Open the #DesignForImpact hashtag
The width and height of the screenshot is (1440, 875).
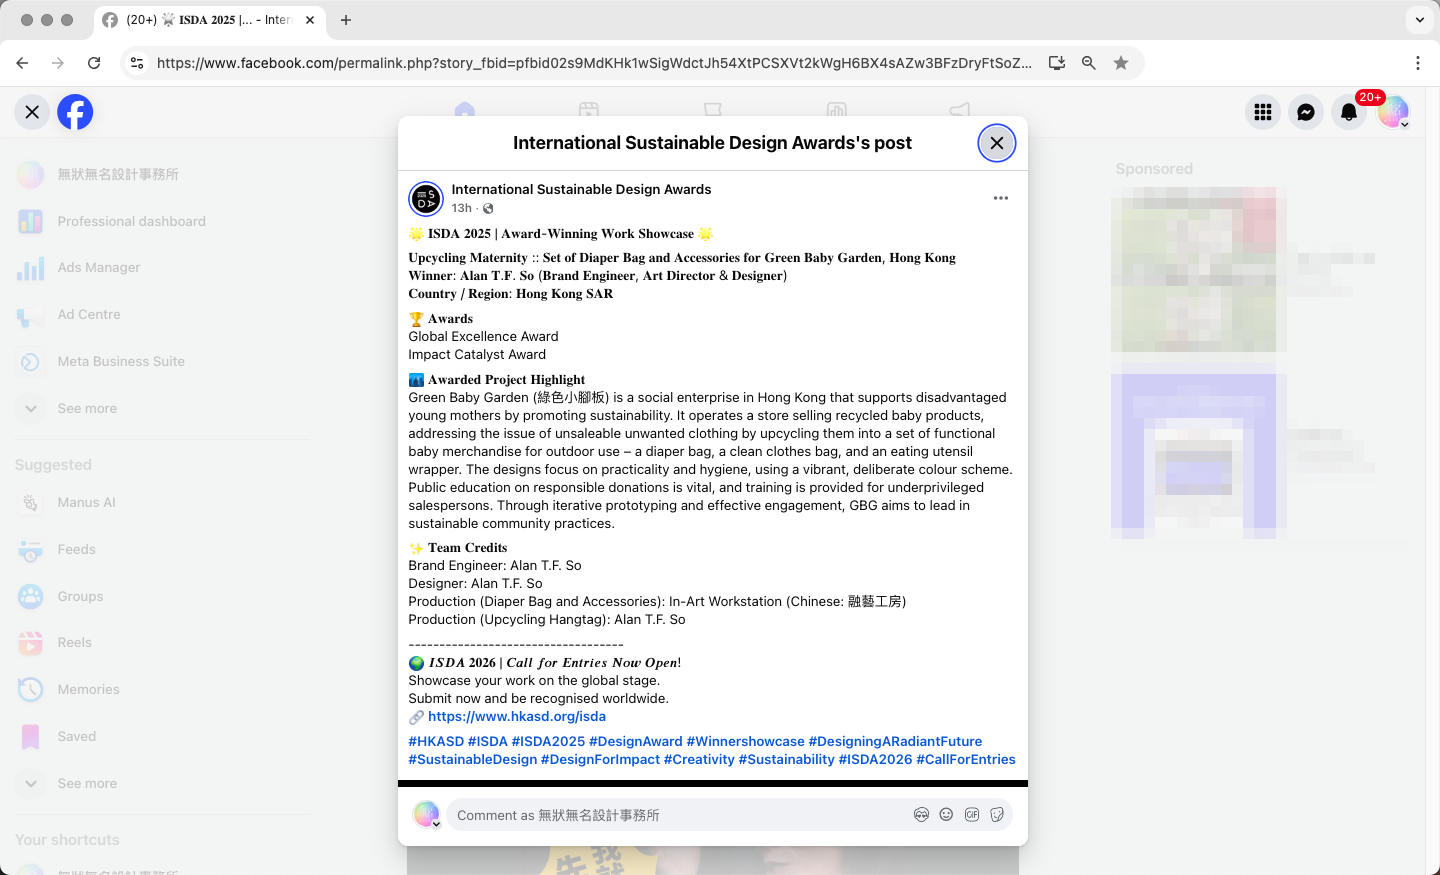[x=600, y=759]
